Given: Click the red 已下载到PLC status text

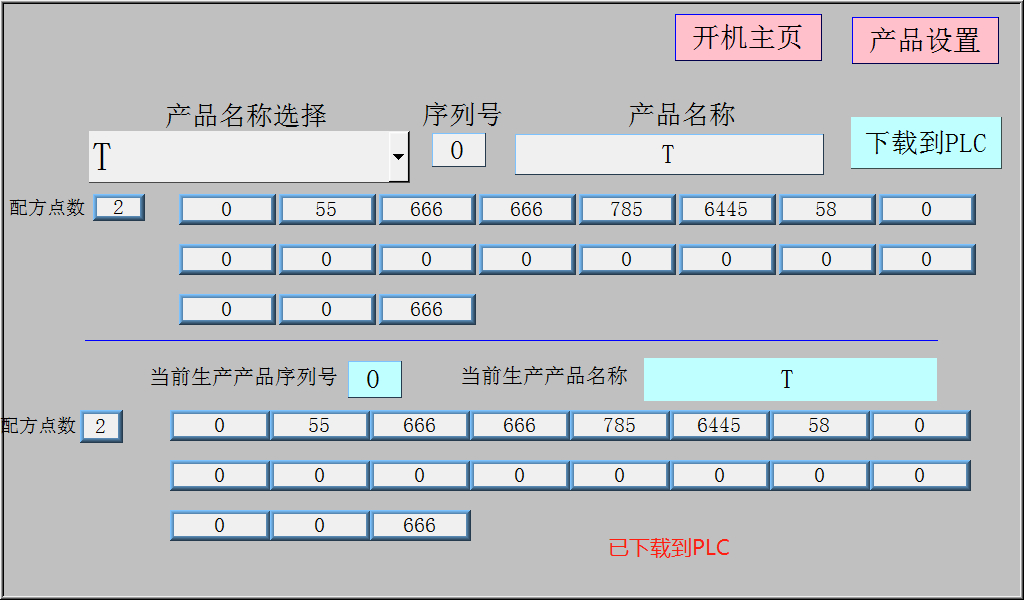Looking at the screenshot, I should [669, 548].
